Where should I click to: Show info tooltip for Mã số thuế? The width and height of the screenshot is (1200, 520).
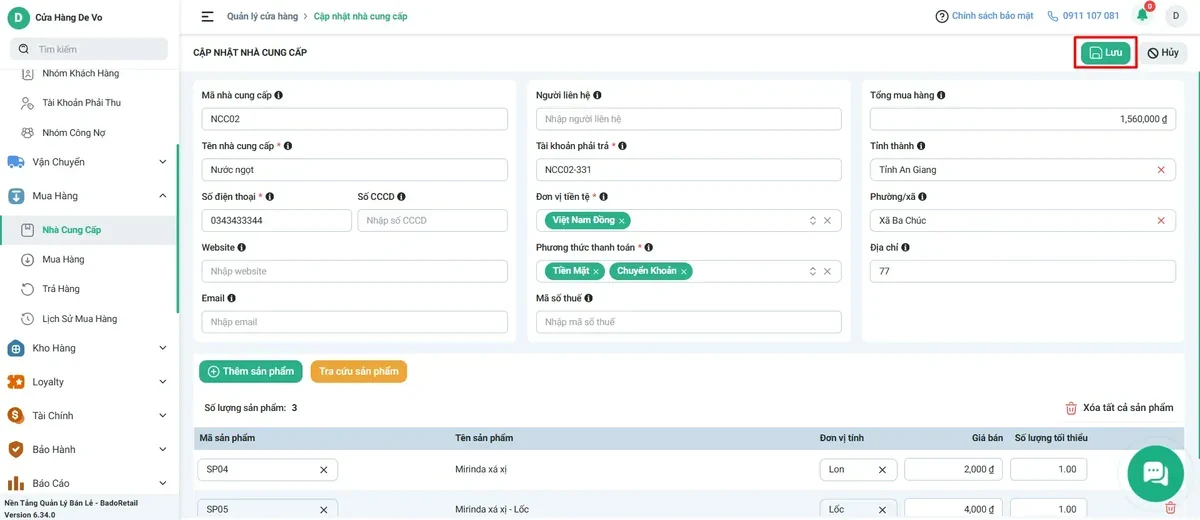point(588,298)
